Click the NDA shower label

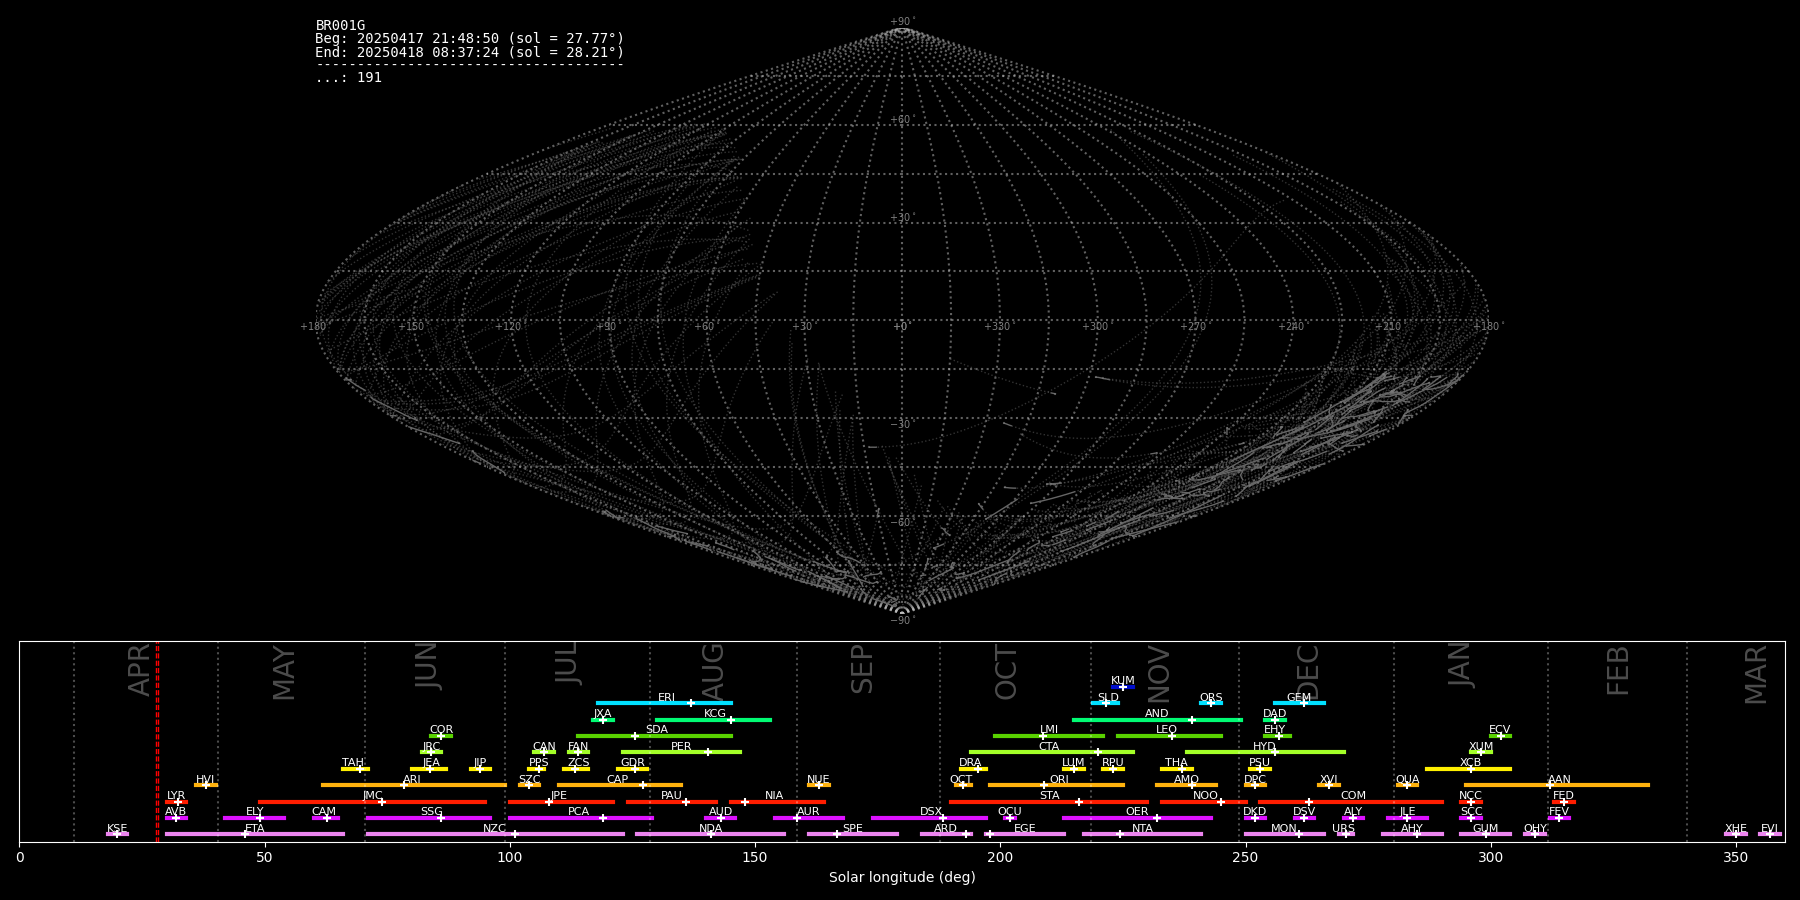point(710,829)
